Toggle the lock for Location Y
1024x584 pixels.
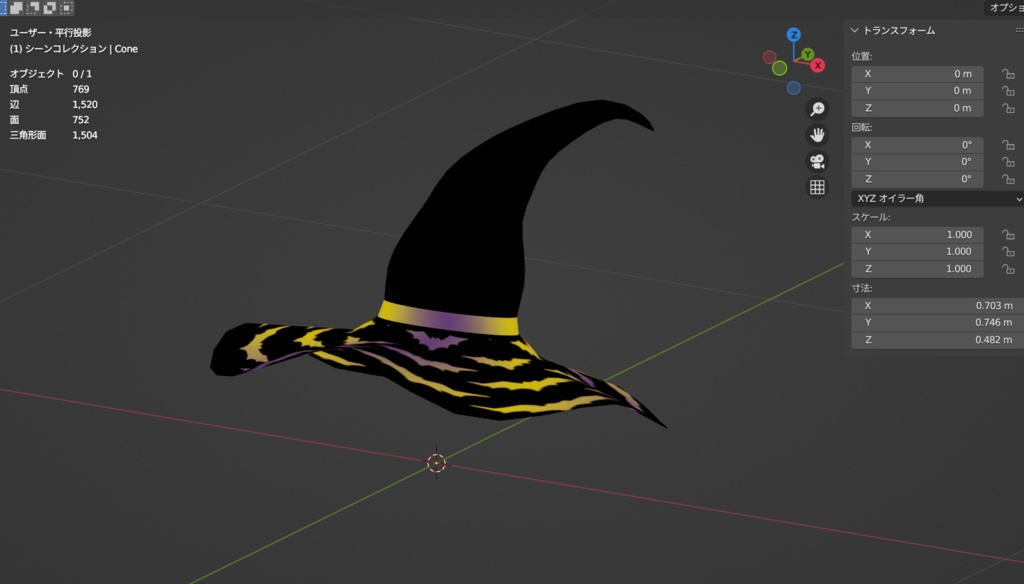[1008, 91]
